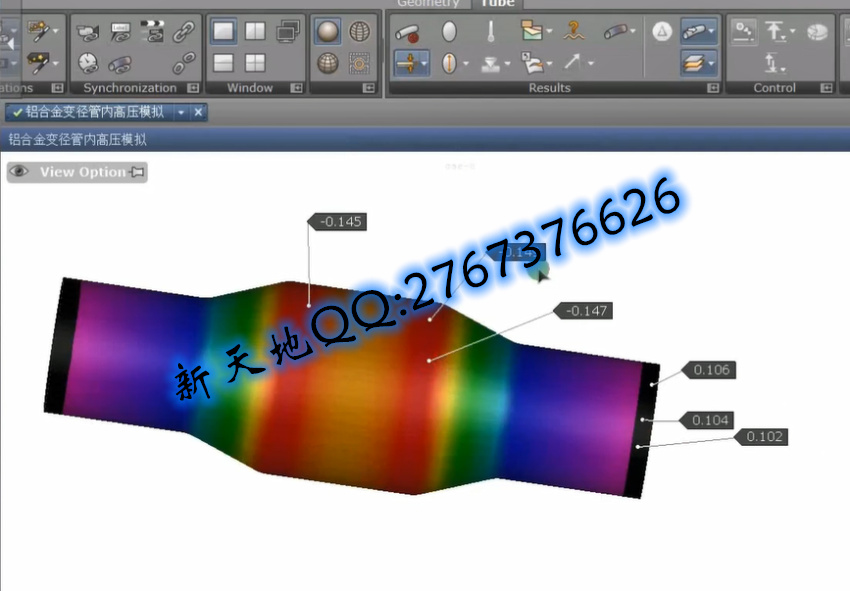850x591 pixels.
Task: Close the 铝合金变径管内高压模拟 document tab
Action: pyautogui.click(x=198, y=112)
